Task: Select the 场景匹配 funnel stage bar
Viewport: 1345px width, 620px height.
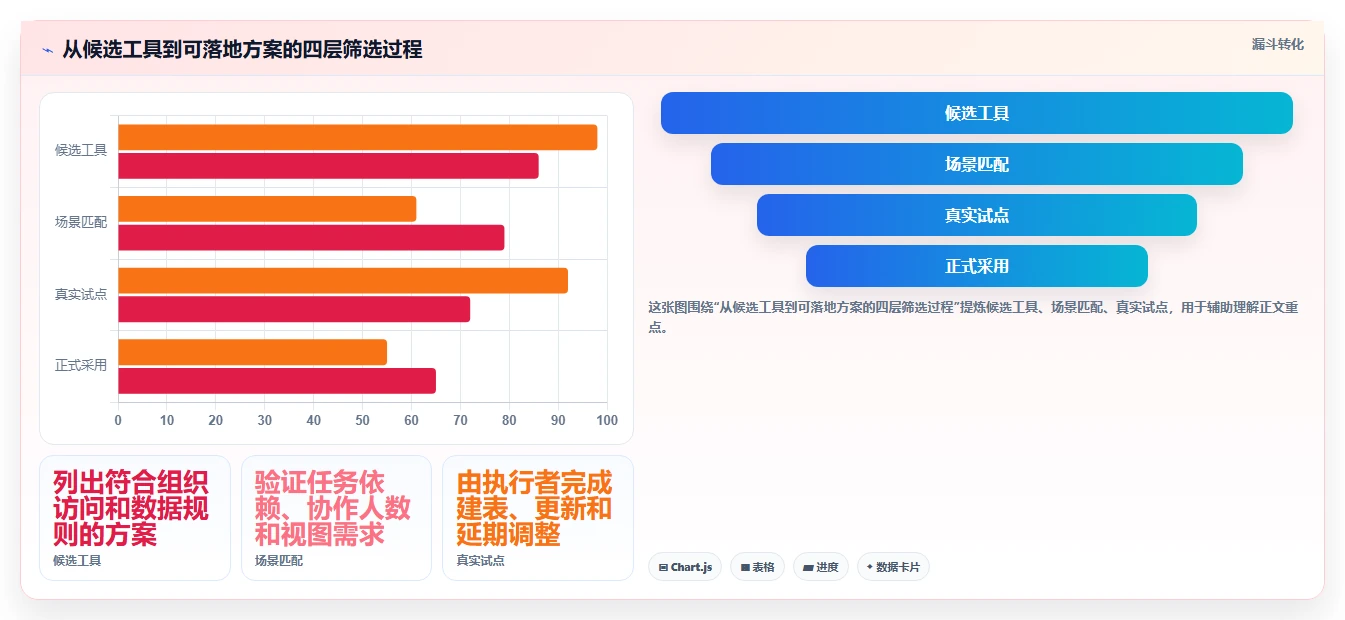Action: click(x=977, y=164)
